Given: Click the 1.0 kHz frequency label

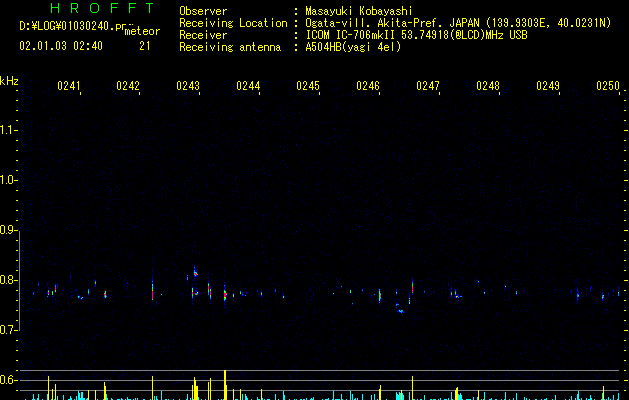Looking at the screenshot, I should click(8, 180).
